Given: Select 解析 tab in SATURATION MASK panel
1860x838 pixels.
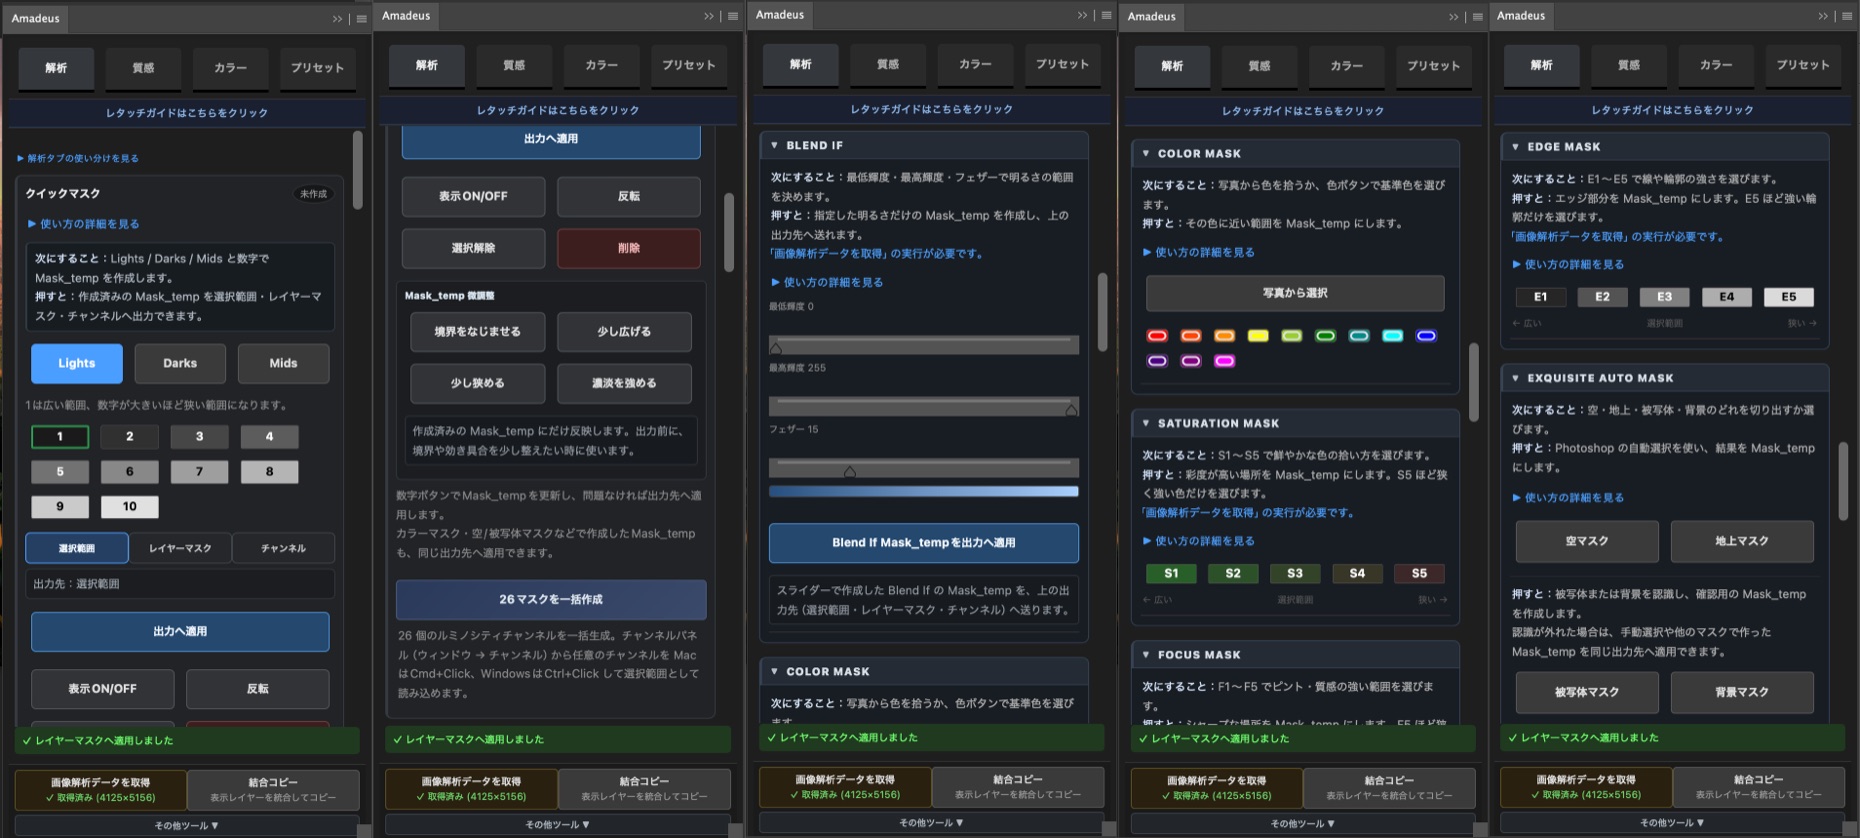Looking at the screenshot, I should click(x=1172, y=66).
